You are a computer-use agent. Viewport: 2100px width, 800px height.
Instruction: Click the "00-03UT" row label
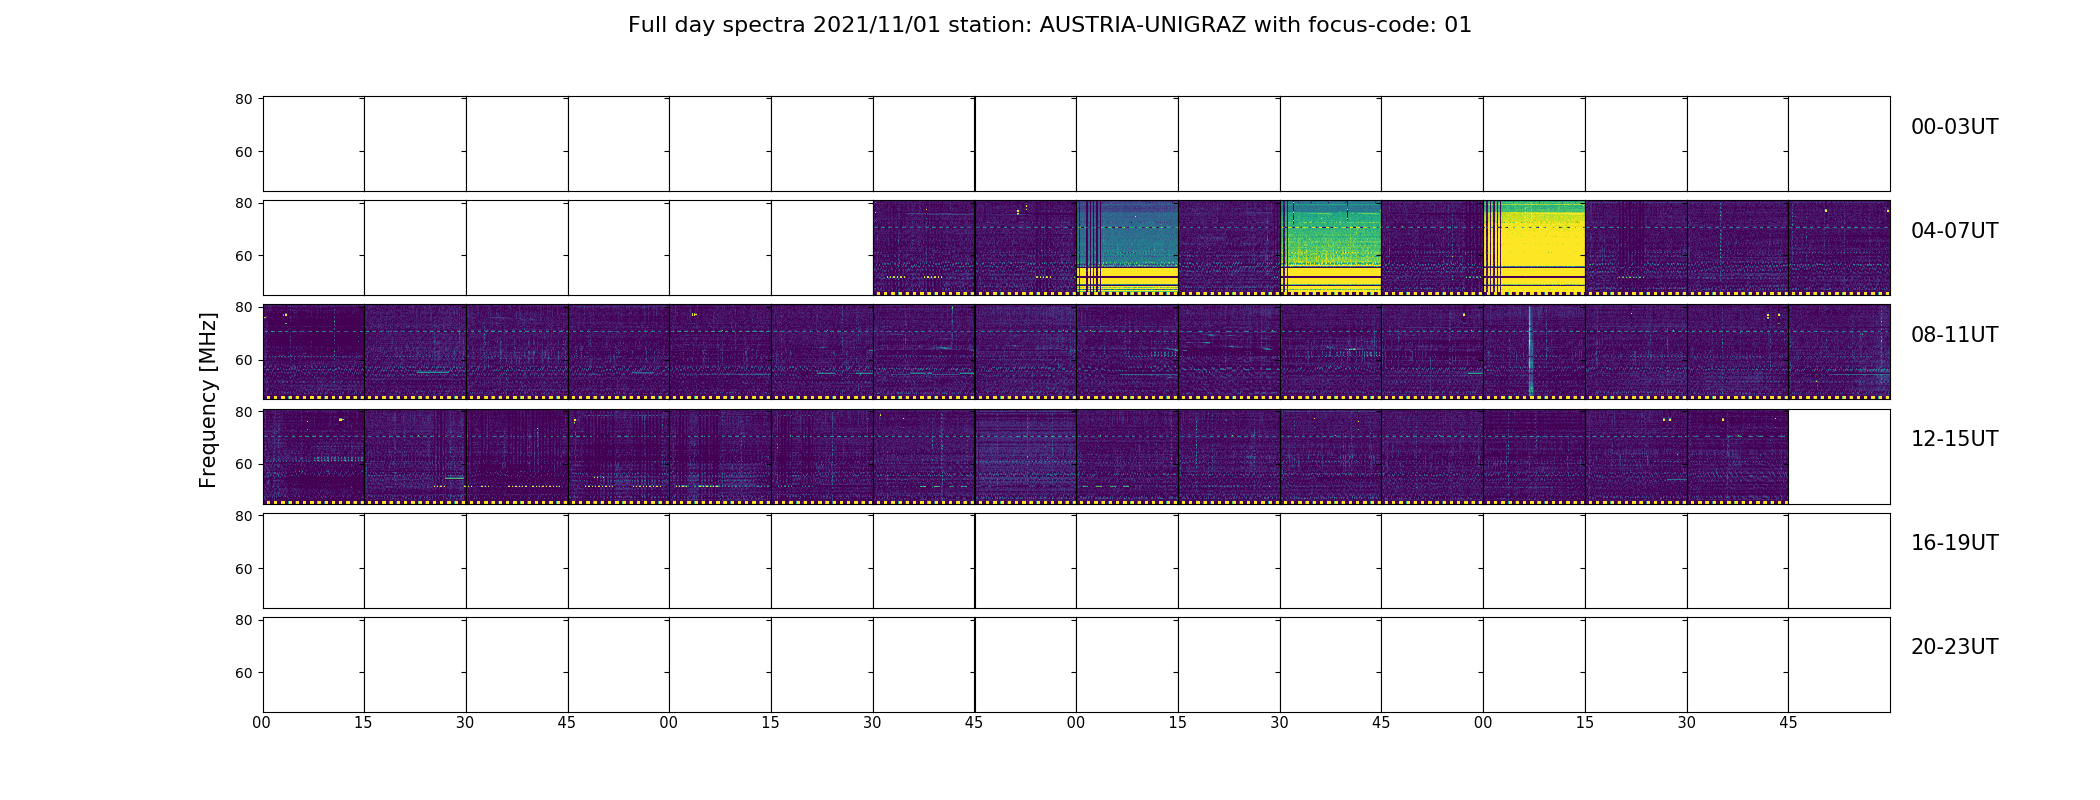[1954, 127]
